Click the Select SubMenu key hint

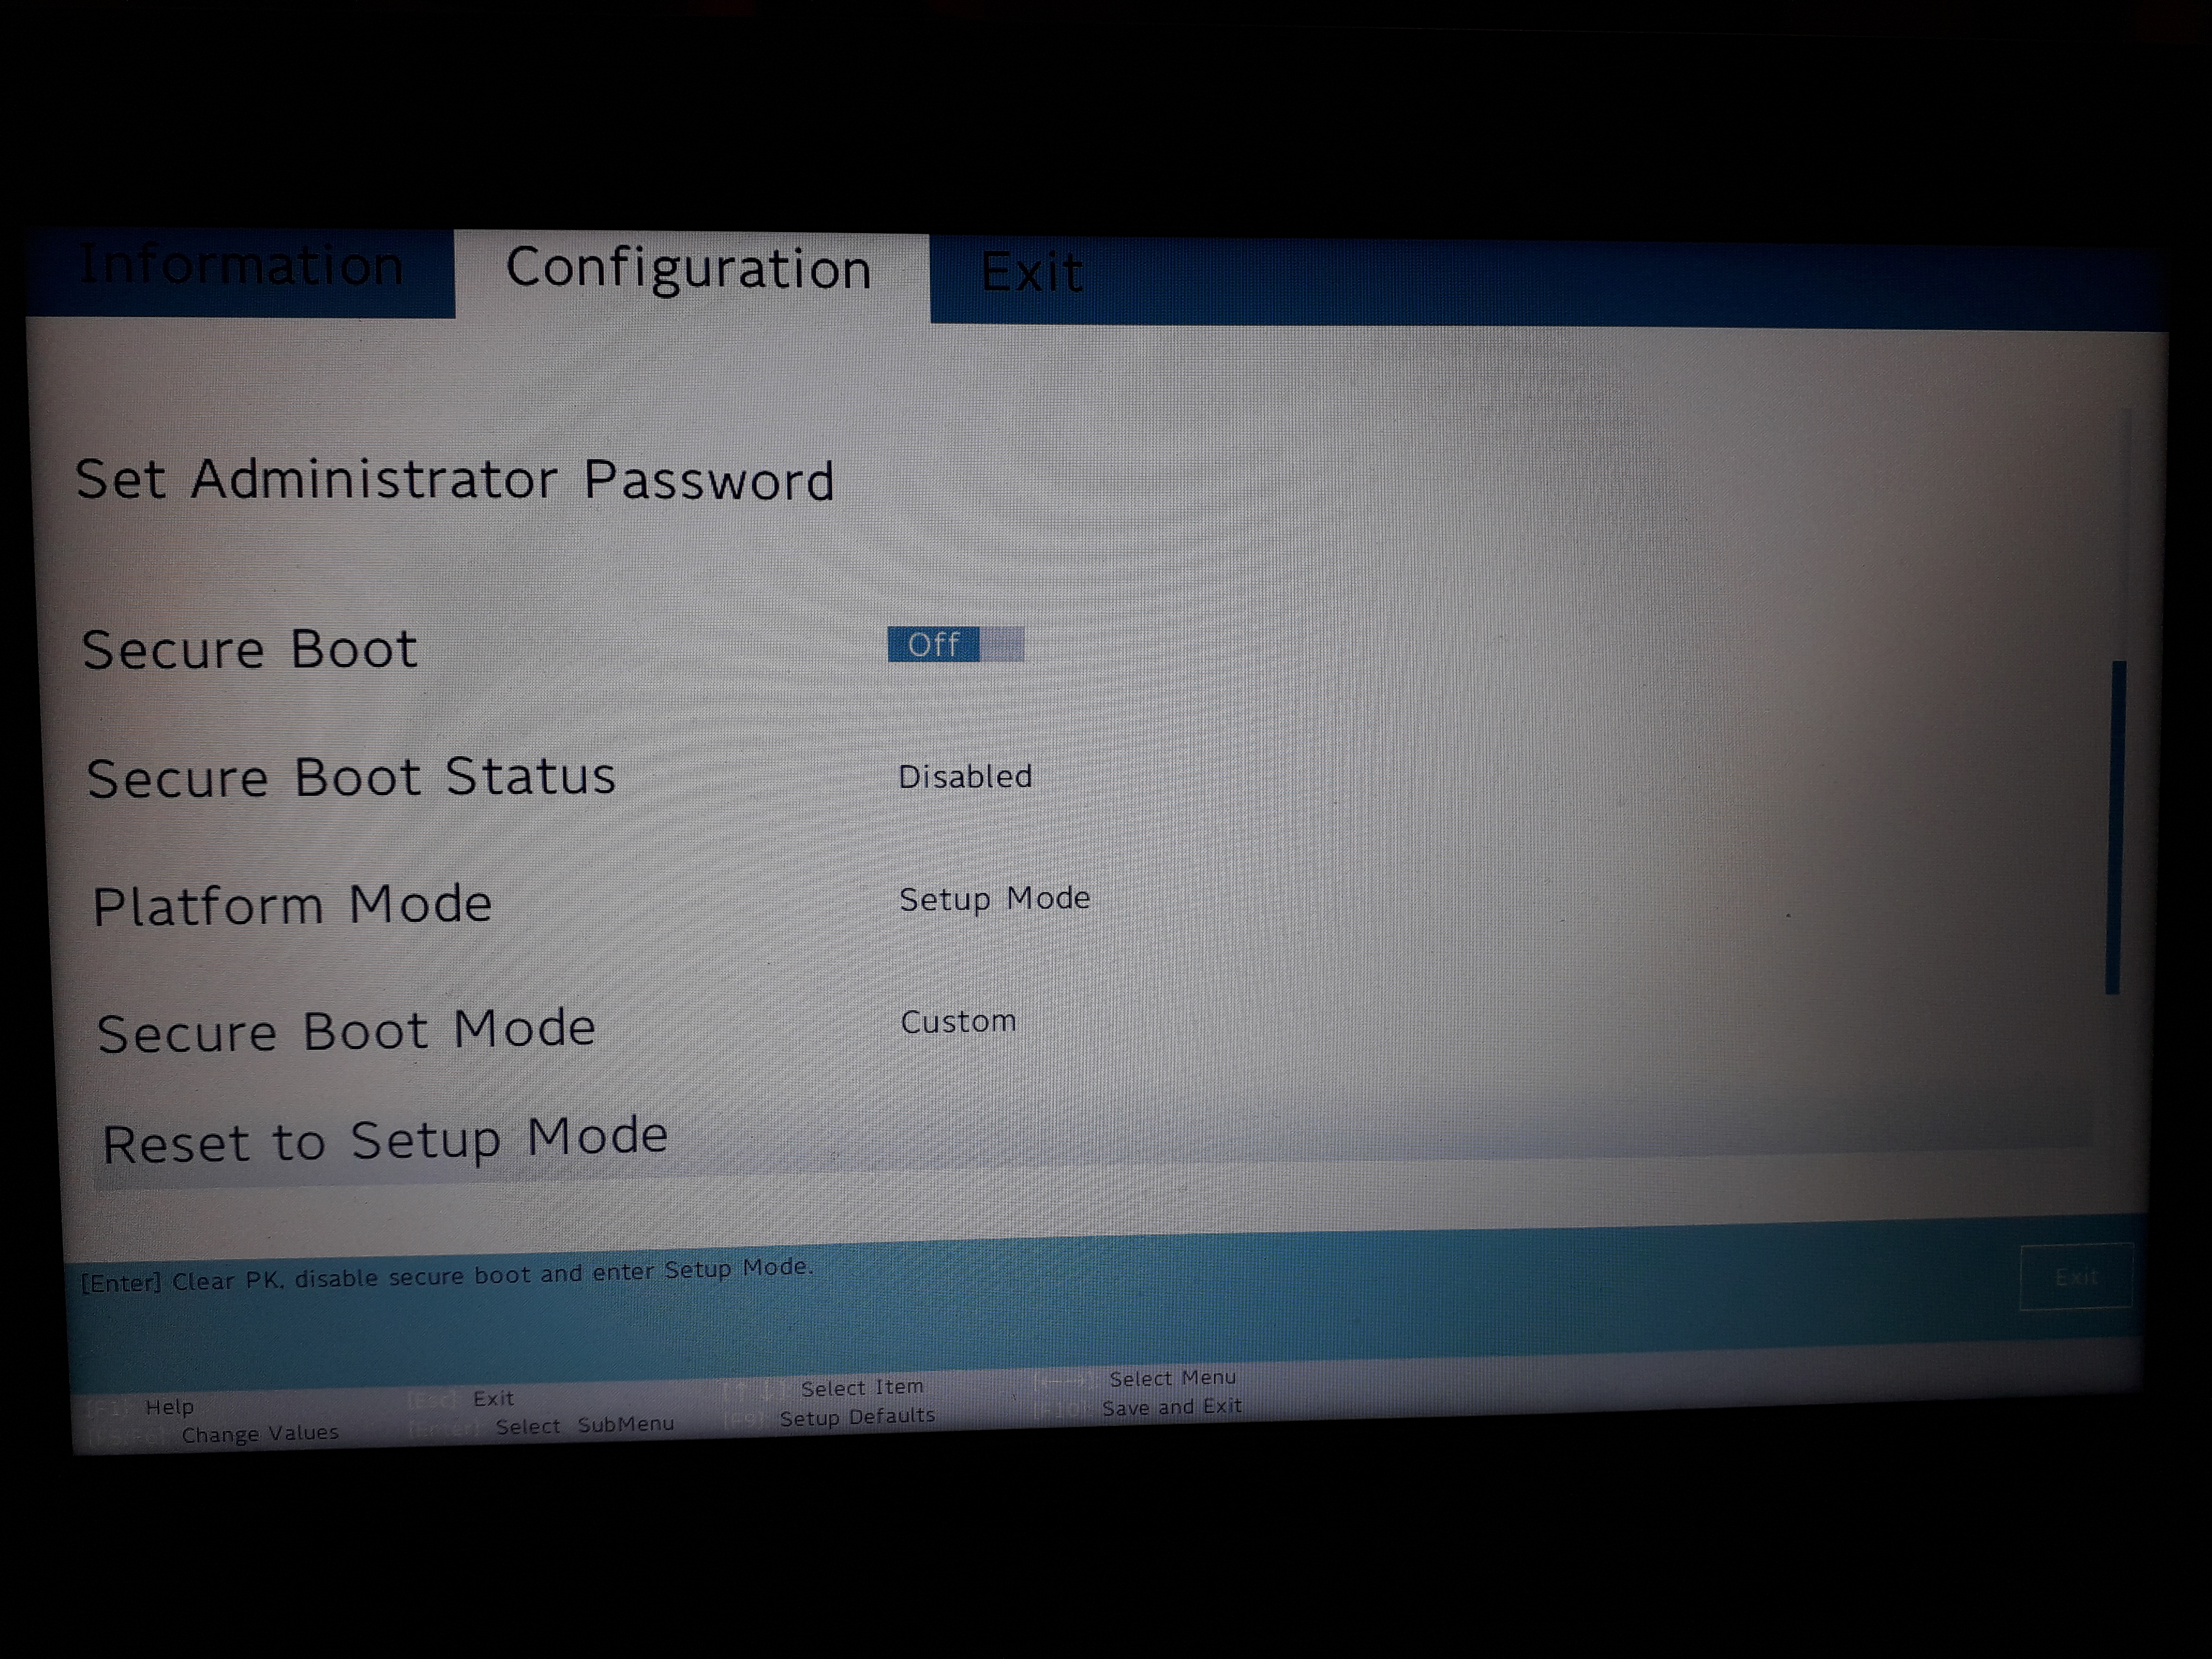[584, 1425]
